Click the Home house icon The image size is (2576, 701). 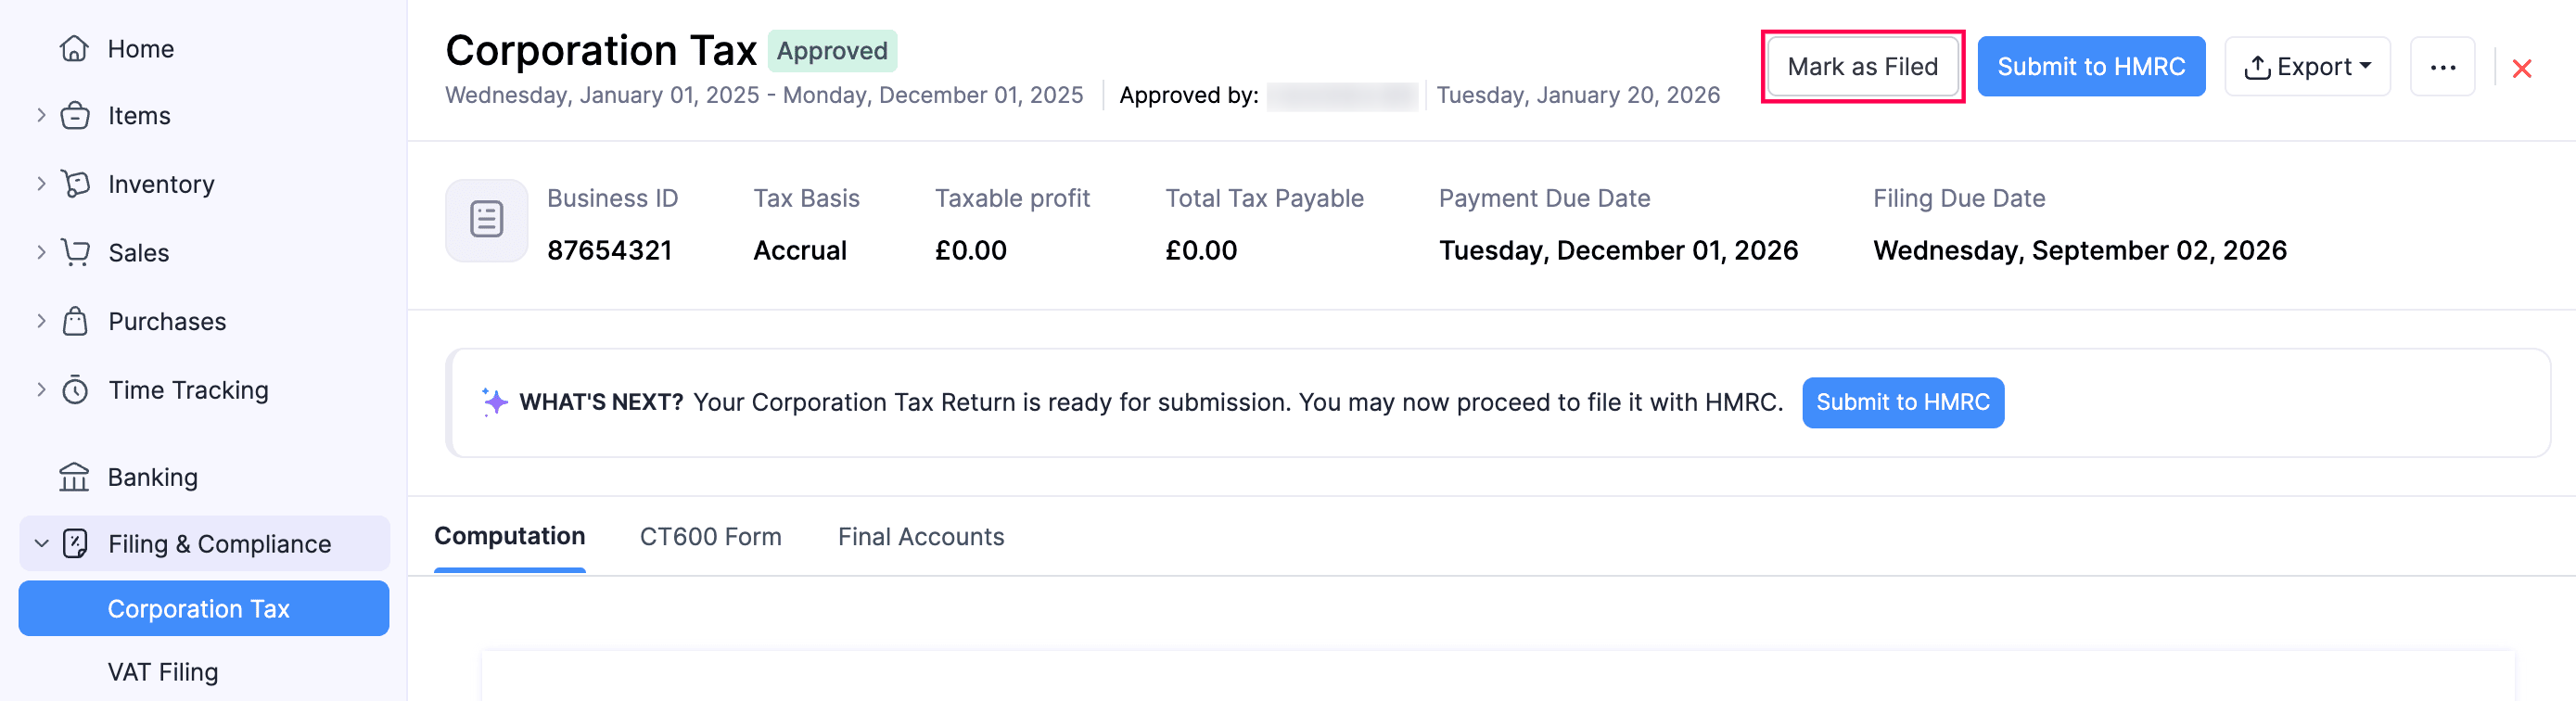pos(74,48)
